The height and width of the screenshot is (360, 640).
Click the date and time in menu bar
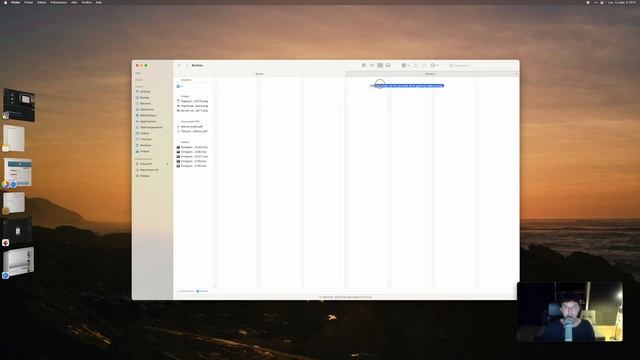(x=623, y=2)
